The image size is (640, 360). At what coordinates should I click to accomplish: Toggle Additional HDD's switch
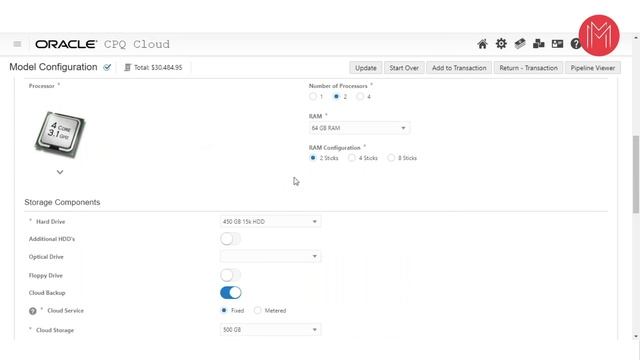click(231, 239)
